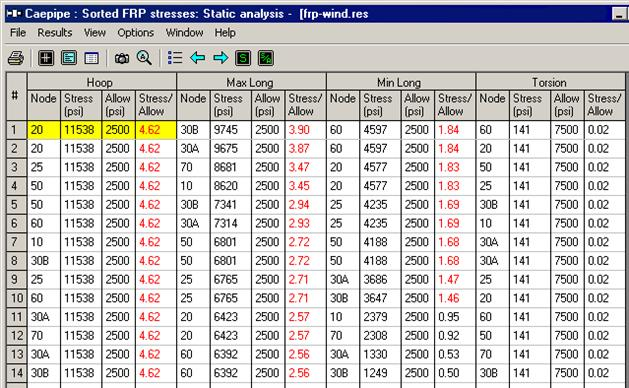Click the green S/A stress ratio icon
This screenshot has width=629, height=388.
pos(266,58)
